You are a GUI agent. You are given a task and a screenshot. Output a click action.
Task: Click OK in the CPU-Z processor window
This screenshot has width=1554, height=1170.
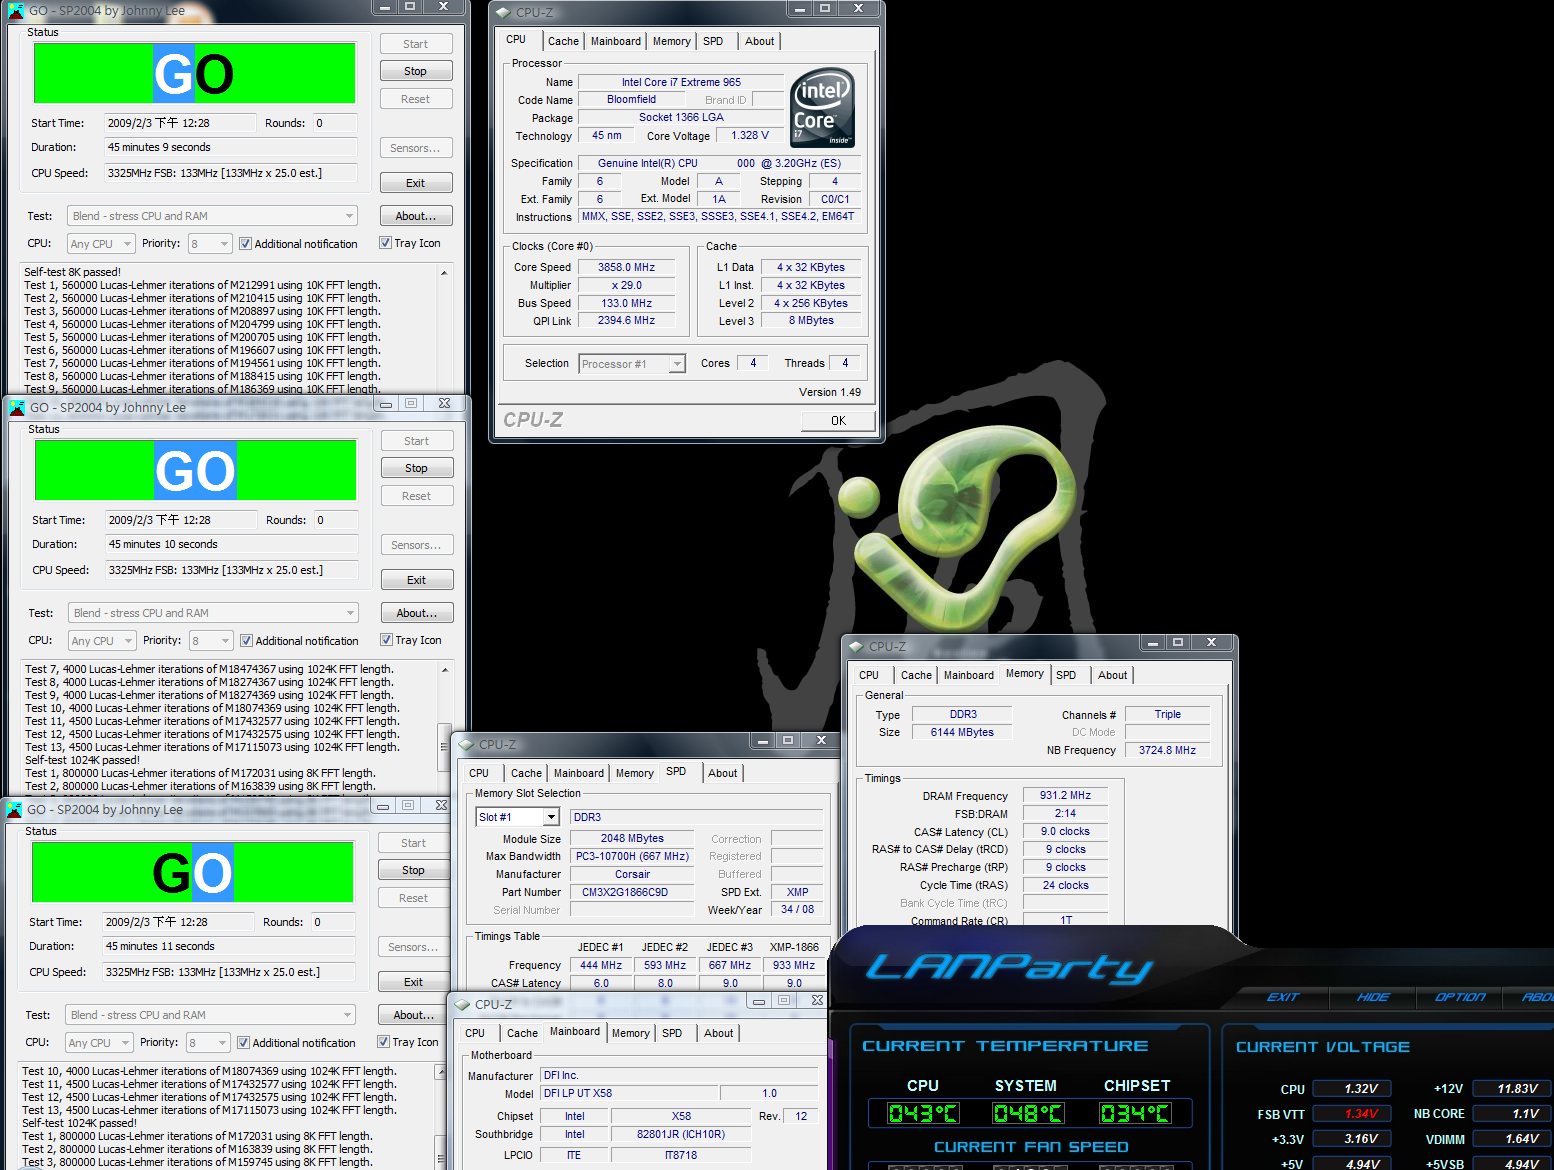coord(838,421)
